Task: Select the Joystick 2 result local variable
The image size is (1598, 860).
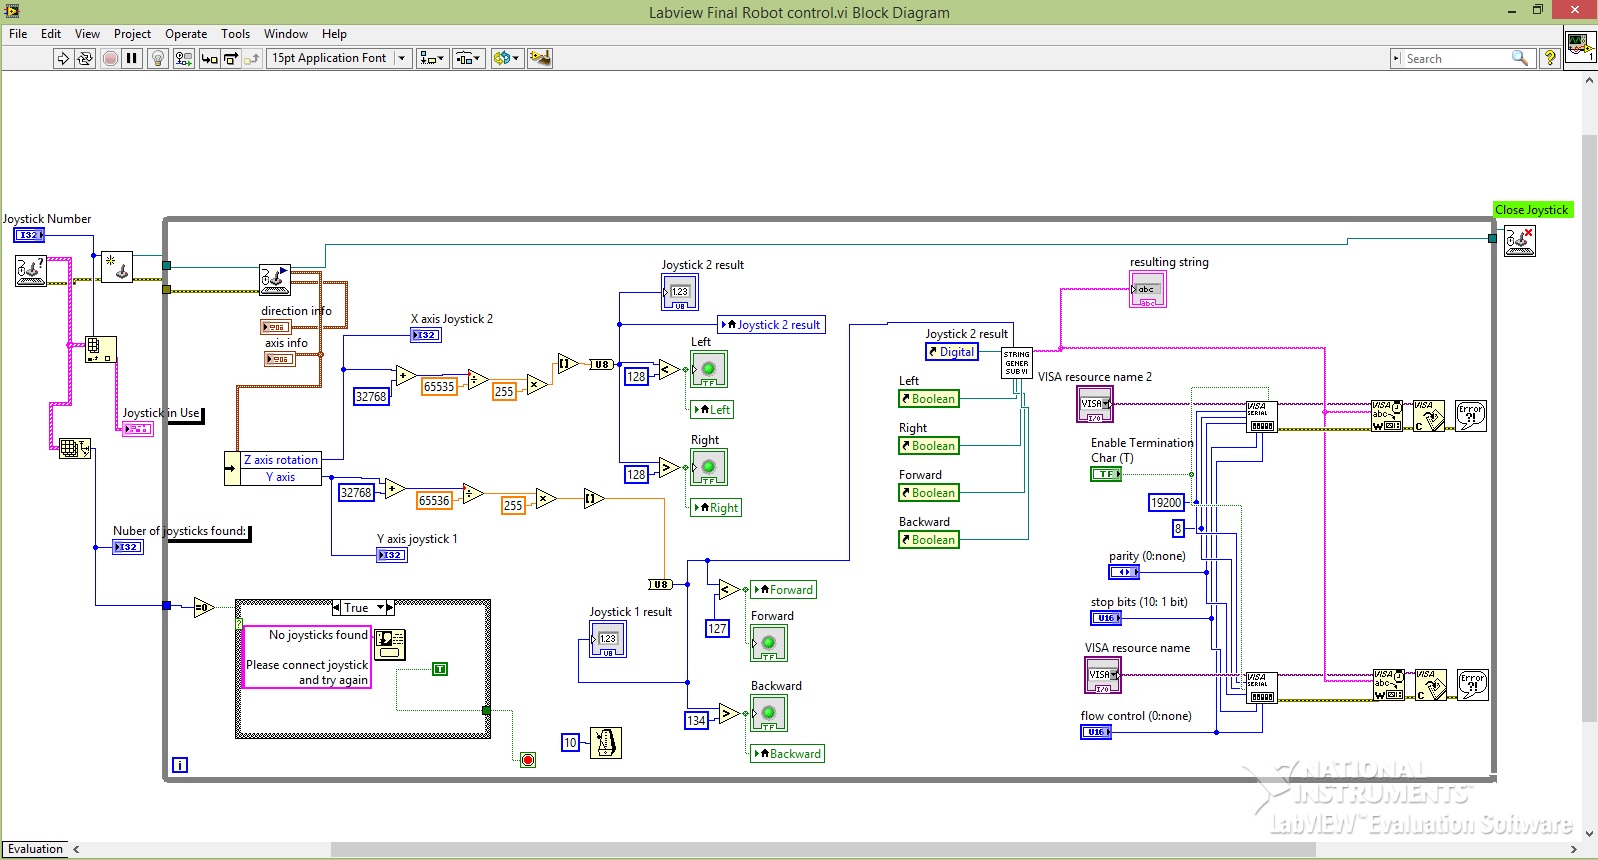Action: tap(772, 325)
